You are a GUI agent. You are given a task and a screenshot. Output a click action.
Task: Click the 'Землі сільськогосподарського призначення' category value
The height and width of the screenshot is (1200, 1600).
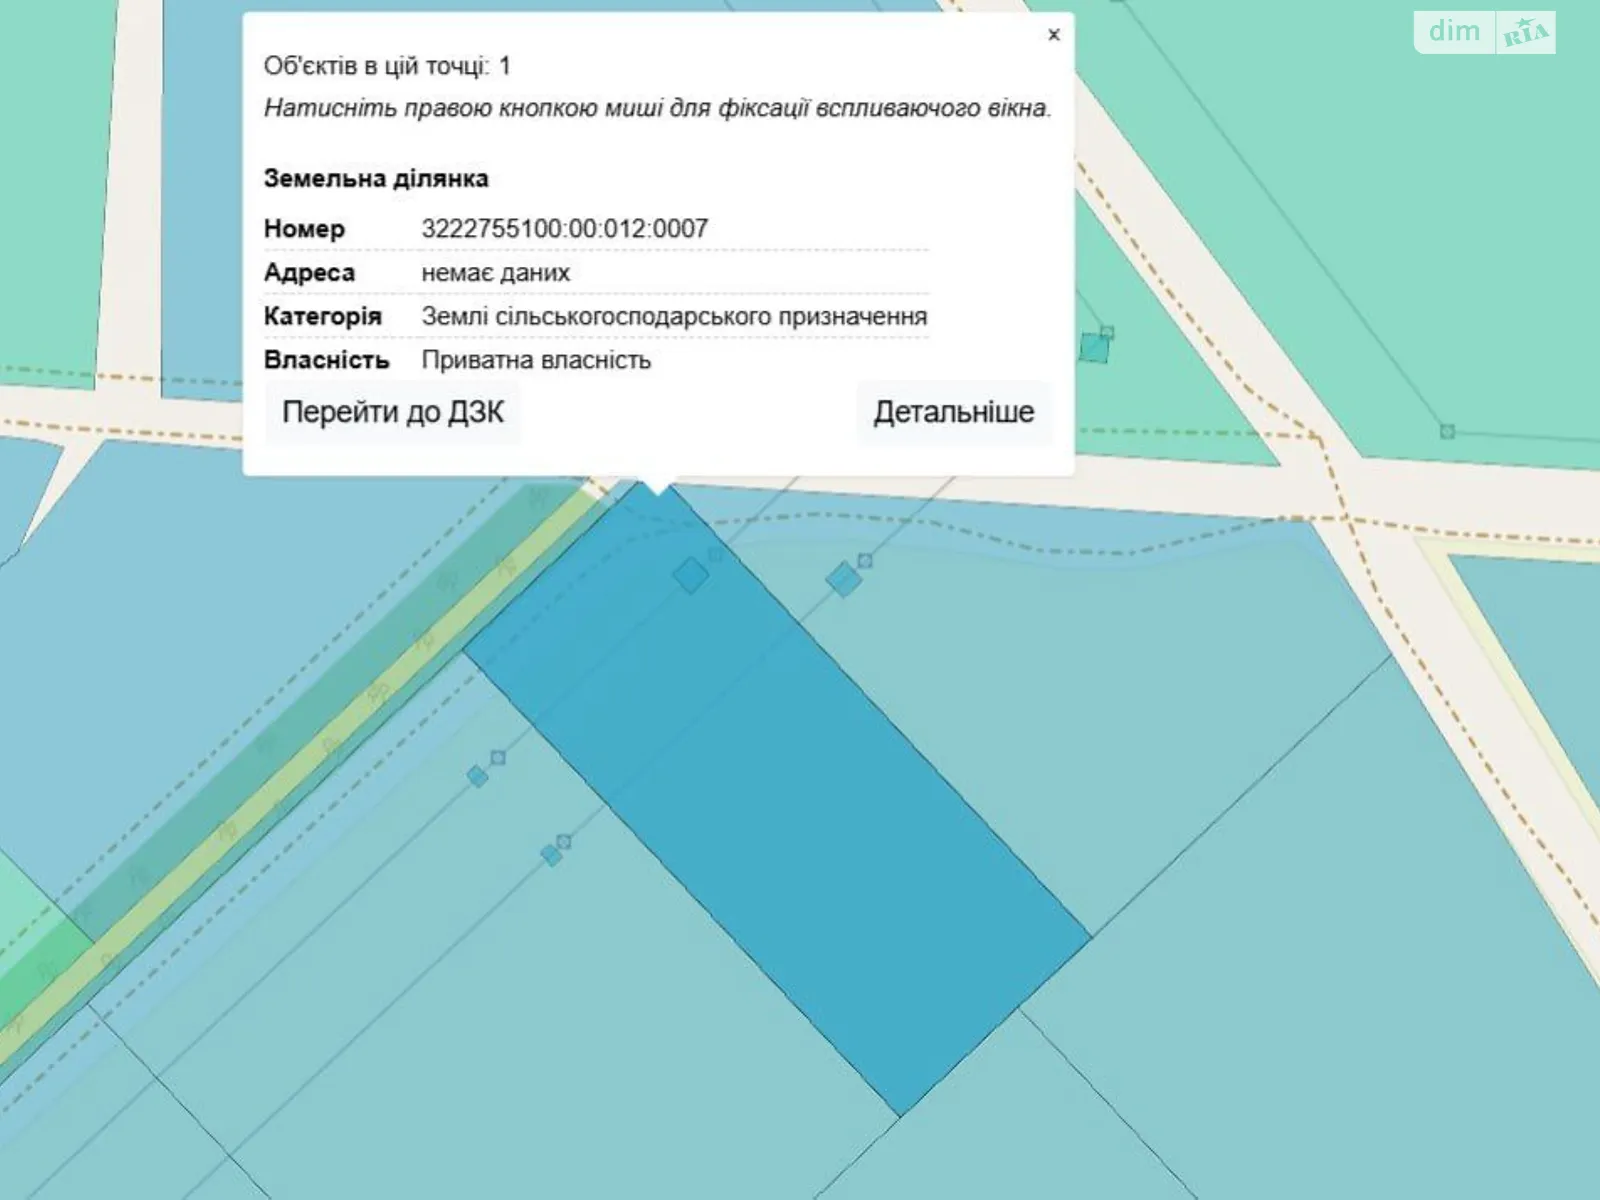674,317
